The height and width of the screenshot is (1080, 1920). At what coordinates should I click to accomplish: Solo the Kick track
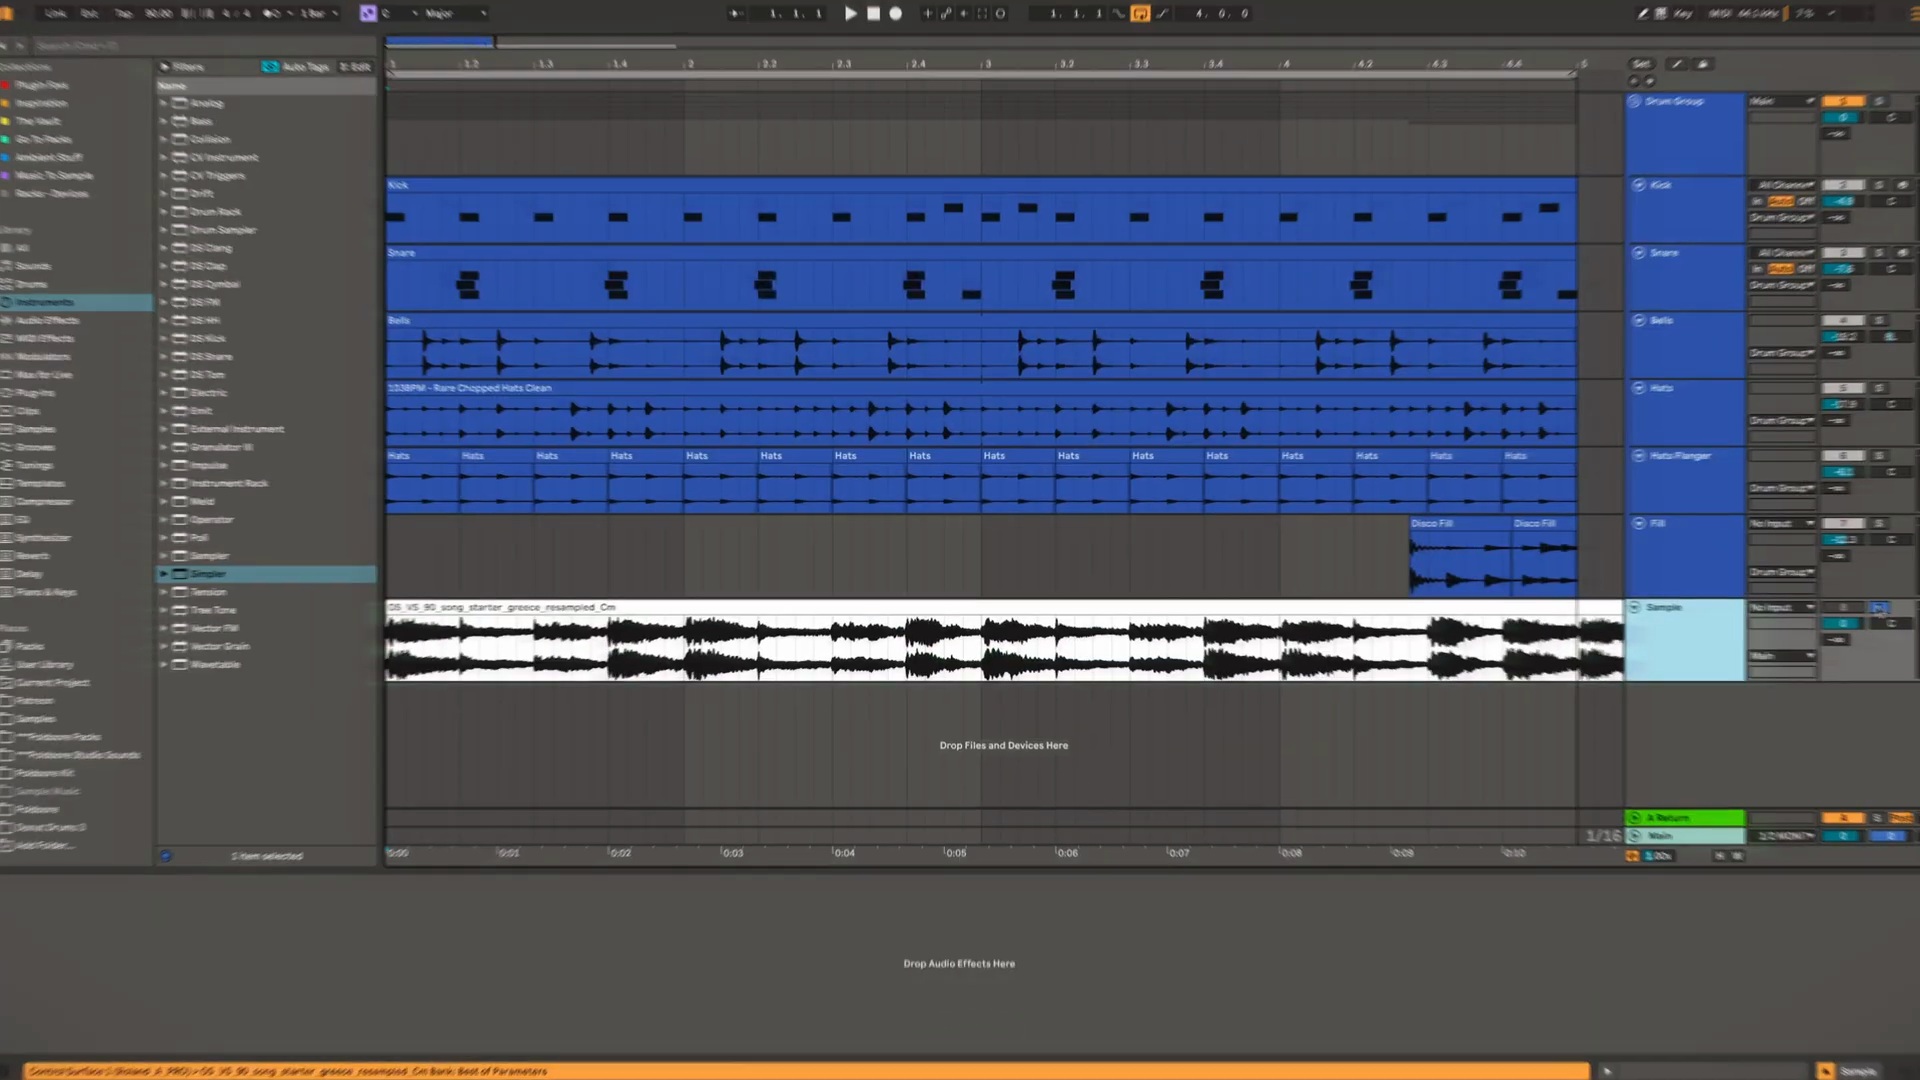click(x=1879, y=186)
